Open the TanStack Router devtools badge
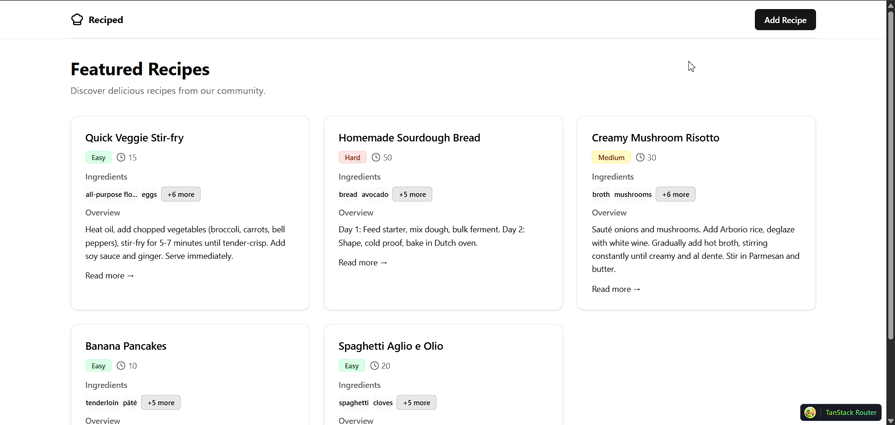The width and height of the screenshot is (895, 425). click(x=843, y=412)
